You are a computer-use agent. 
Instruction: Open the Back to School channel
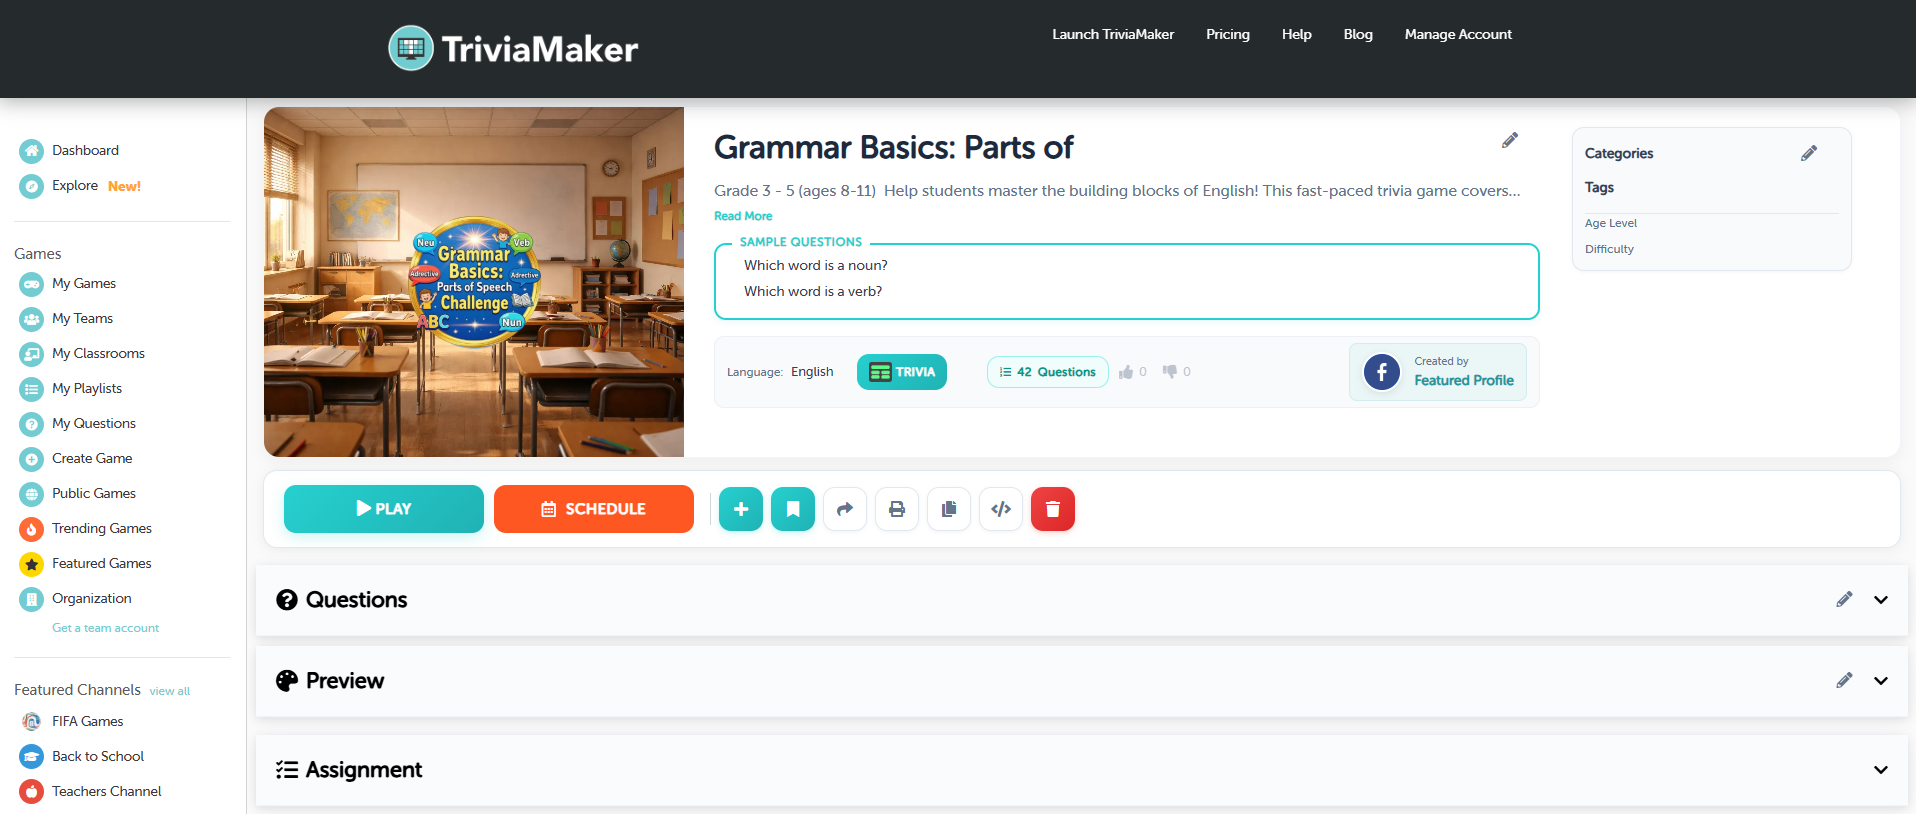coord(98,757)
